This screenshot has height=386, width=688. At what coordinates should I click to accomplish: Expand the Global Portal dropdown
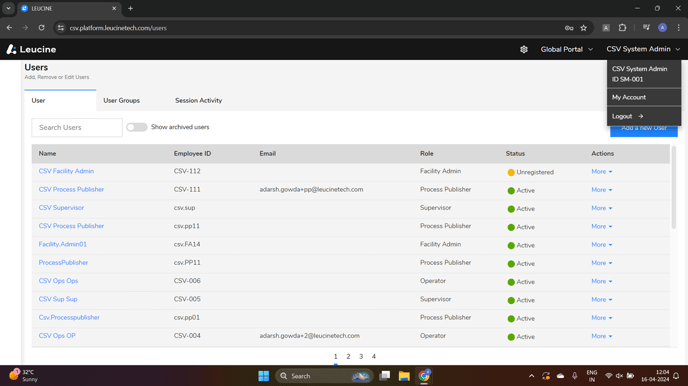coord(566,49)
